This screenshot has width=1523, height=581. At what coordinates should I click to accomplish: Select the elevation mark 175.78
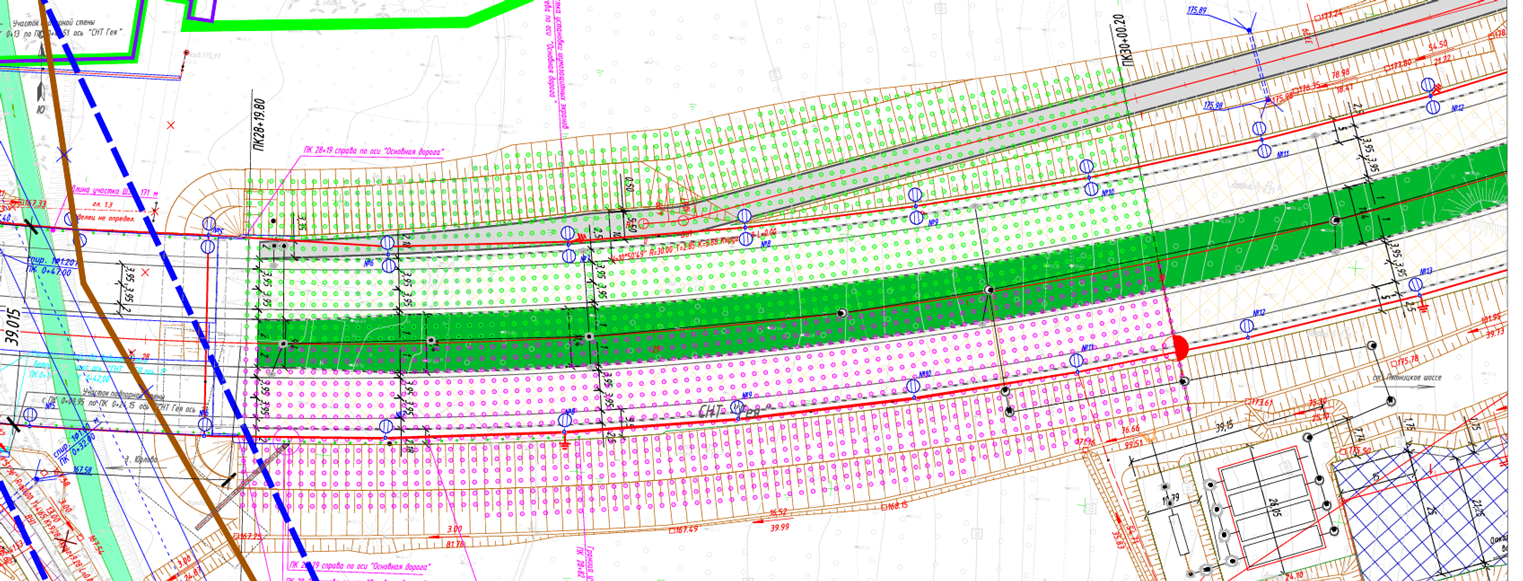pos(1407,360)
